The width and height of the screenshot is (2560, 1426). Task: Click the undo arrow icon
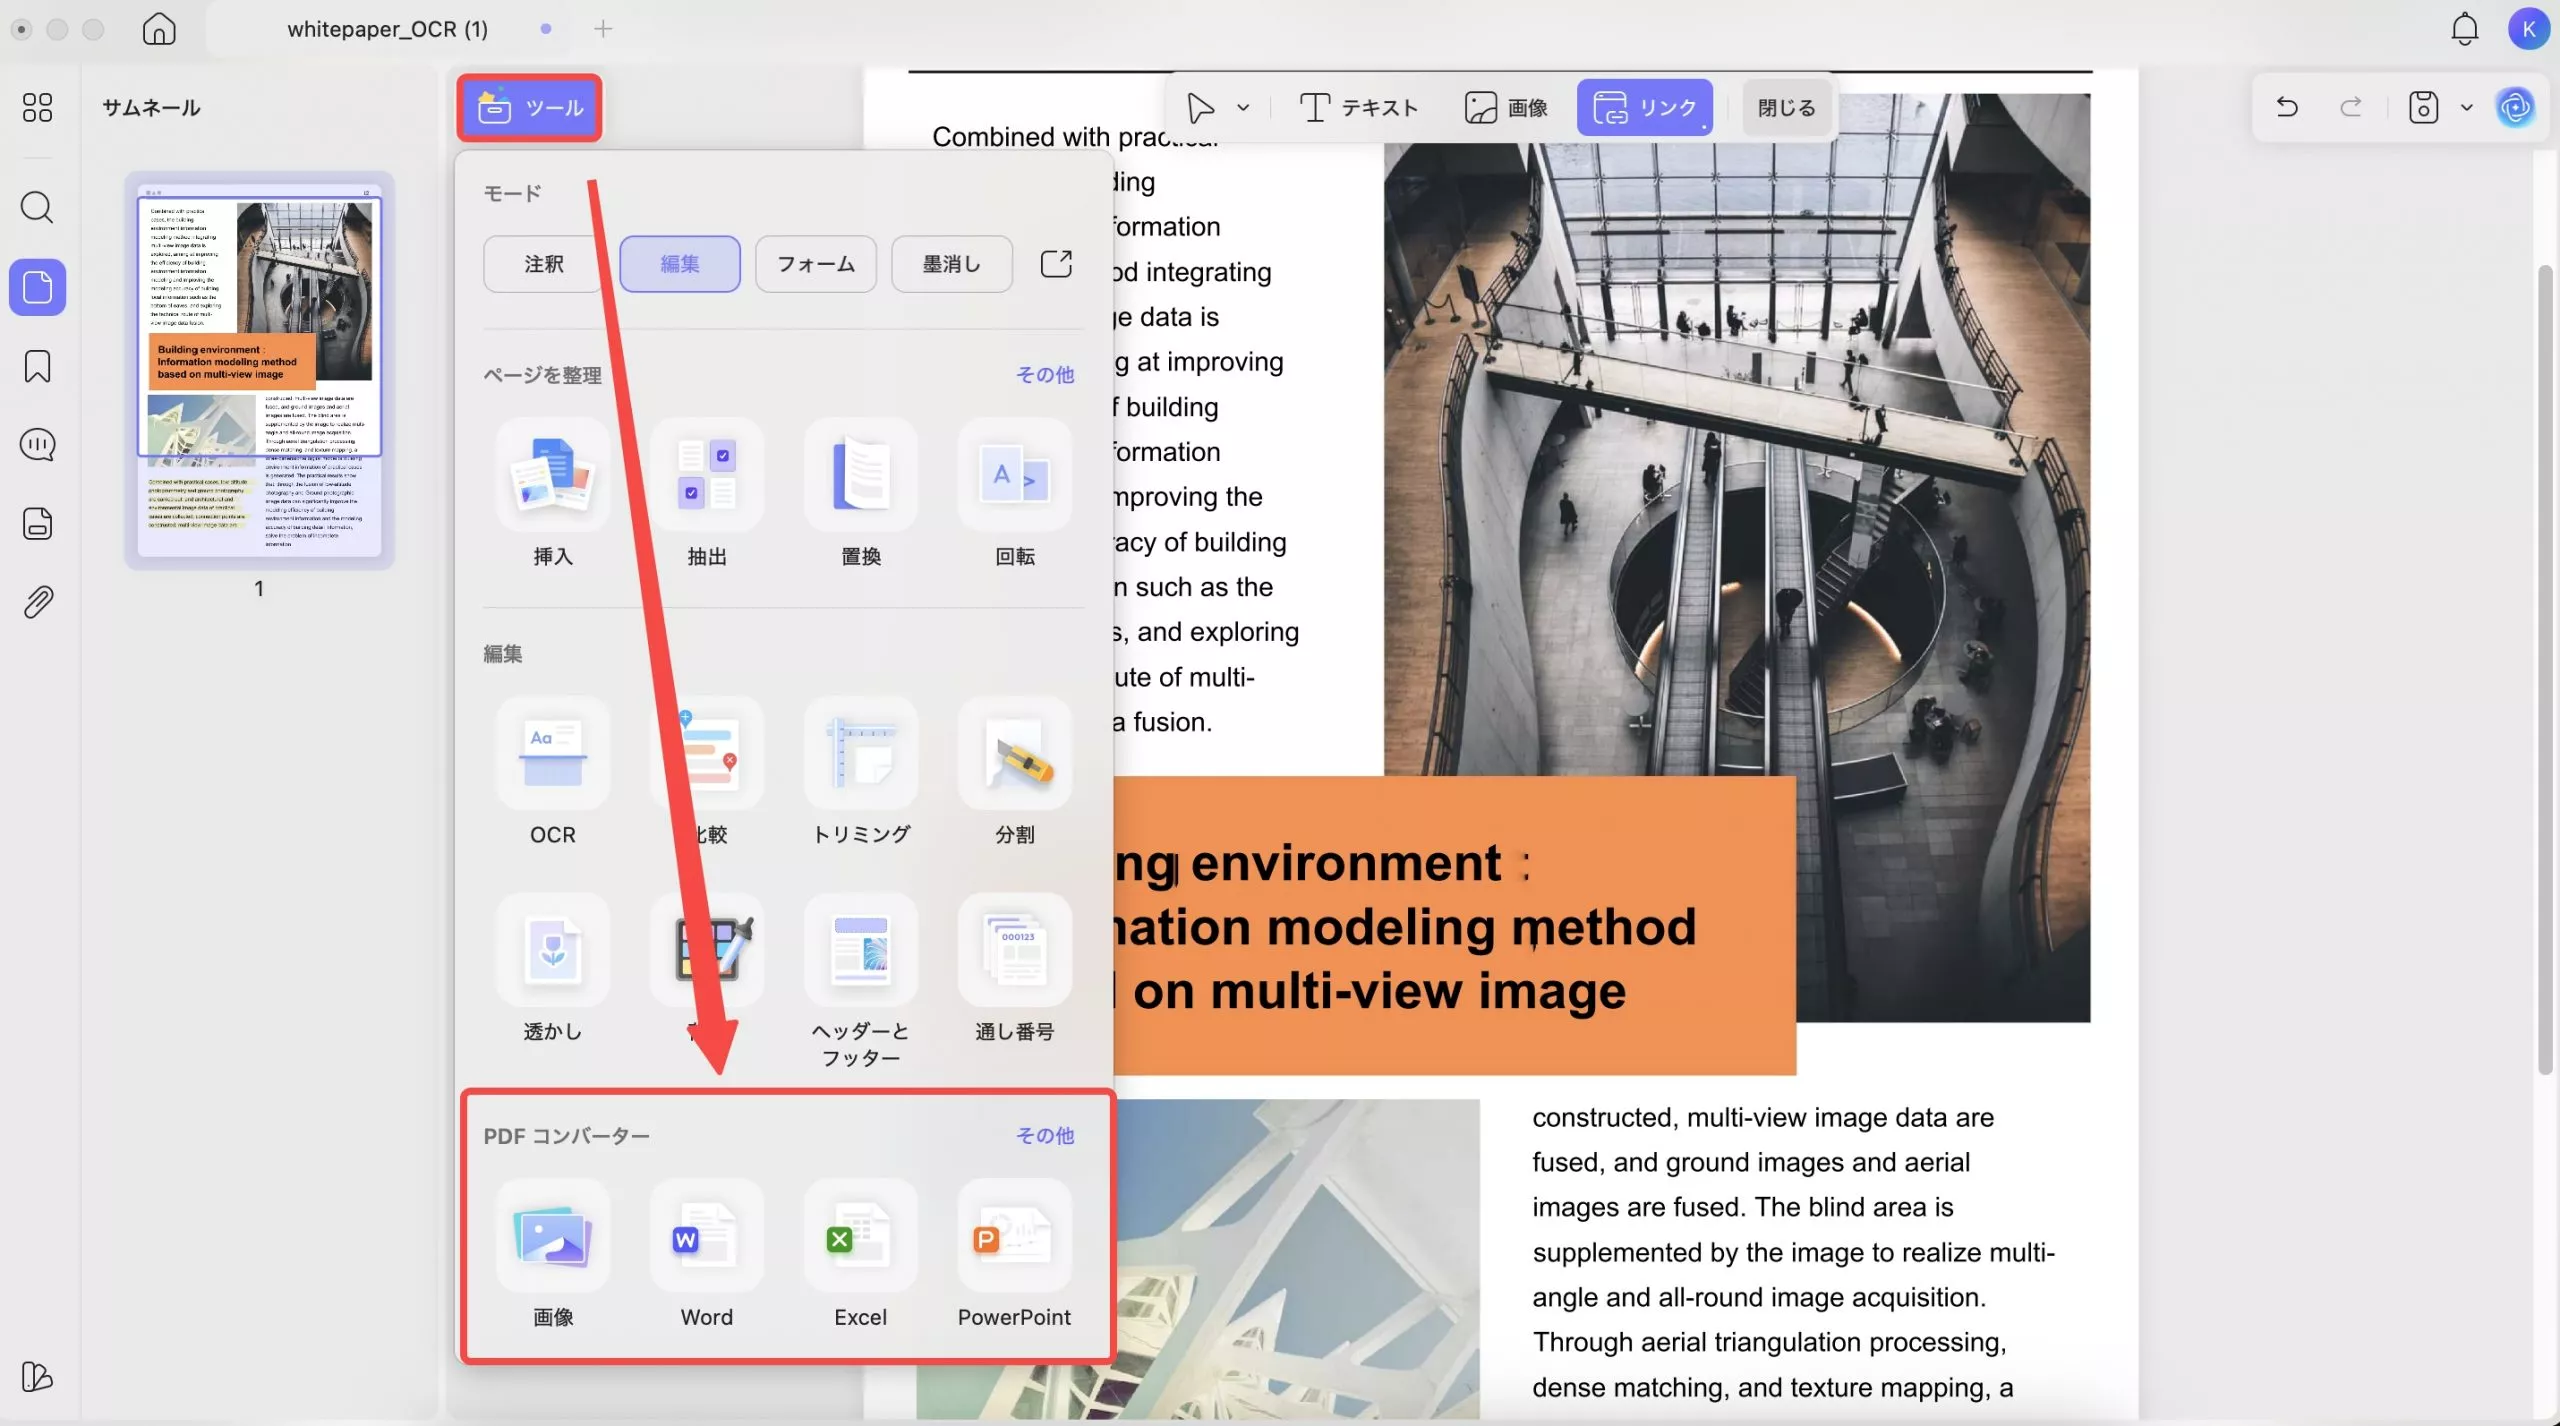tap(2287, 107)
